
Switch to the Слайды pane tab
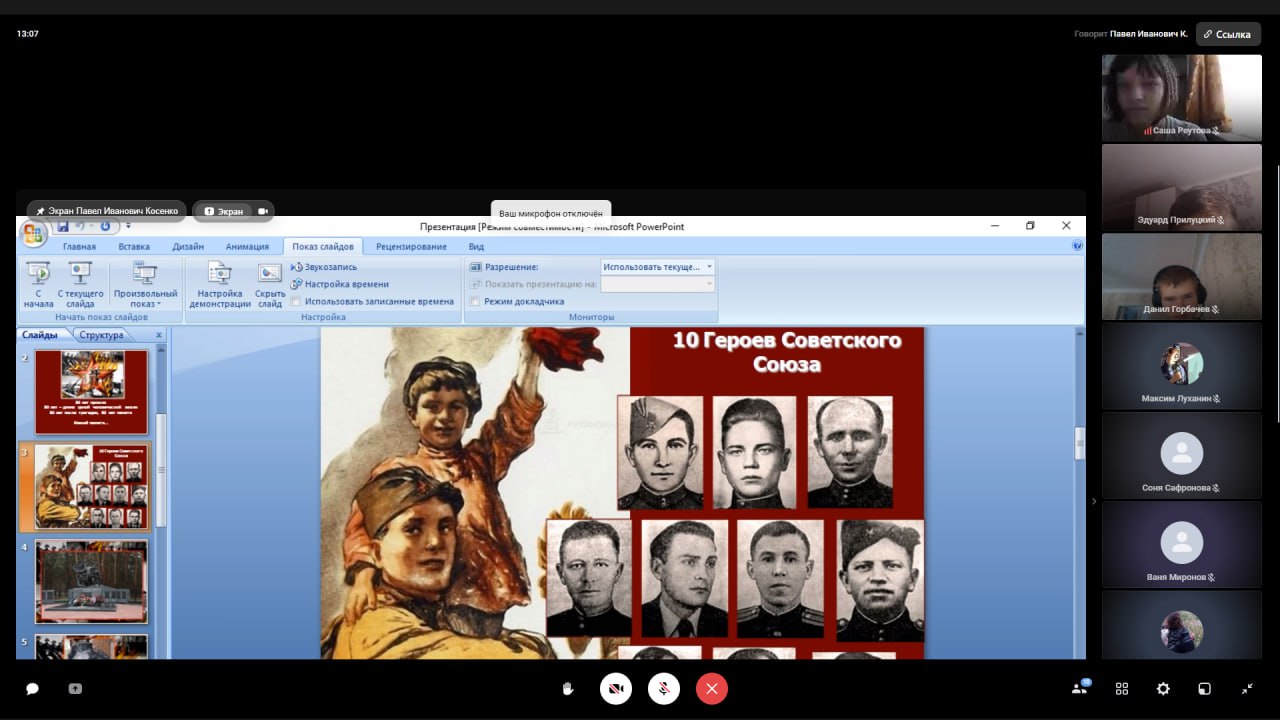click(40, 335)
